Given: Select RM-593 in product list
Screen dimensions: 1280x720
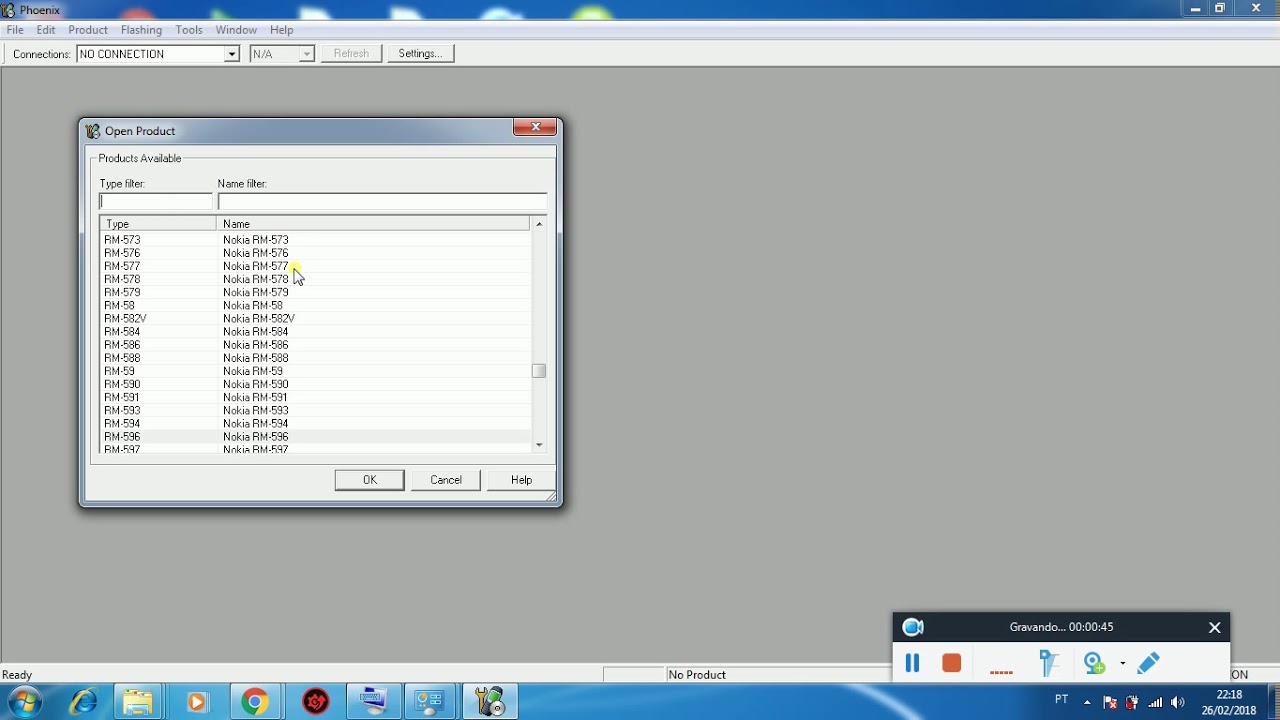Looking at the screenshot, I should pyautogui.click(x=315, y=410).
